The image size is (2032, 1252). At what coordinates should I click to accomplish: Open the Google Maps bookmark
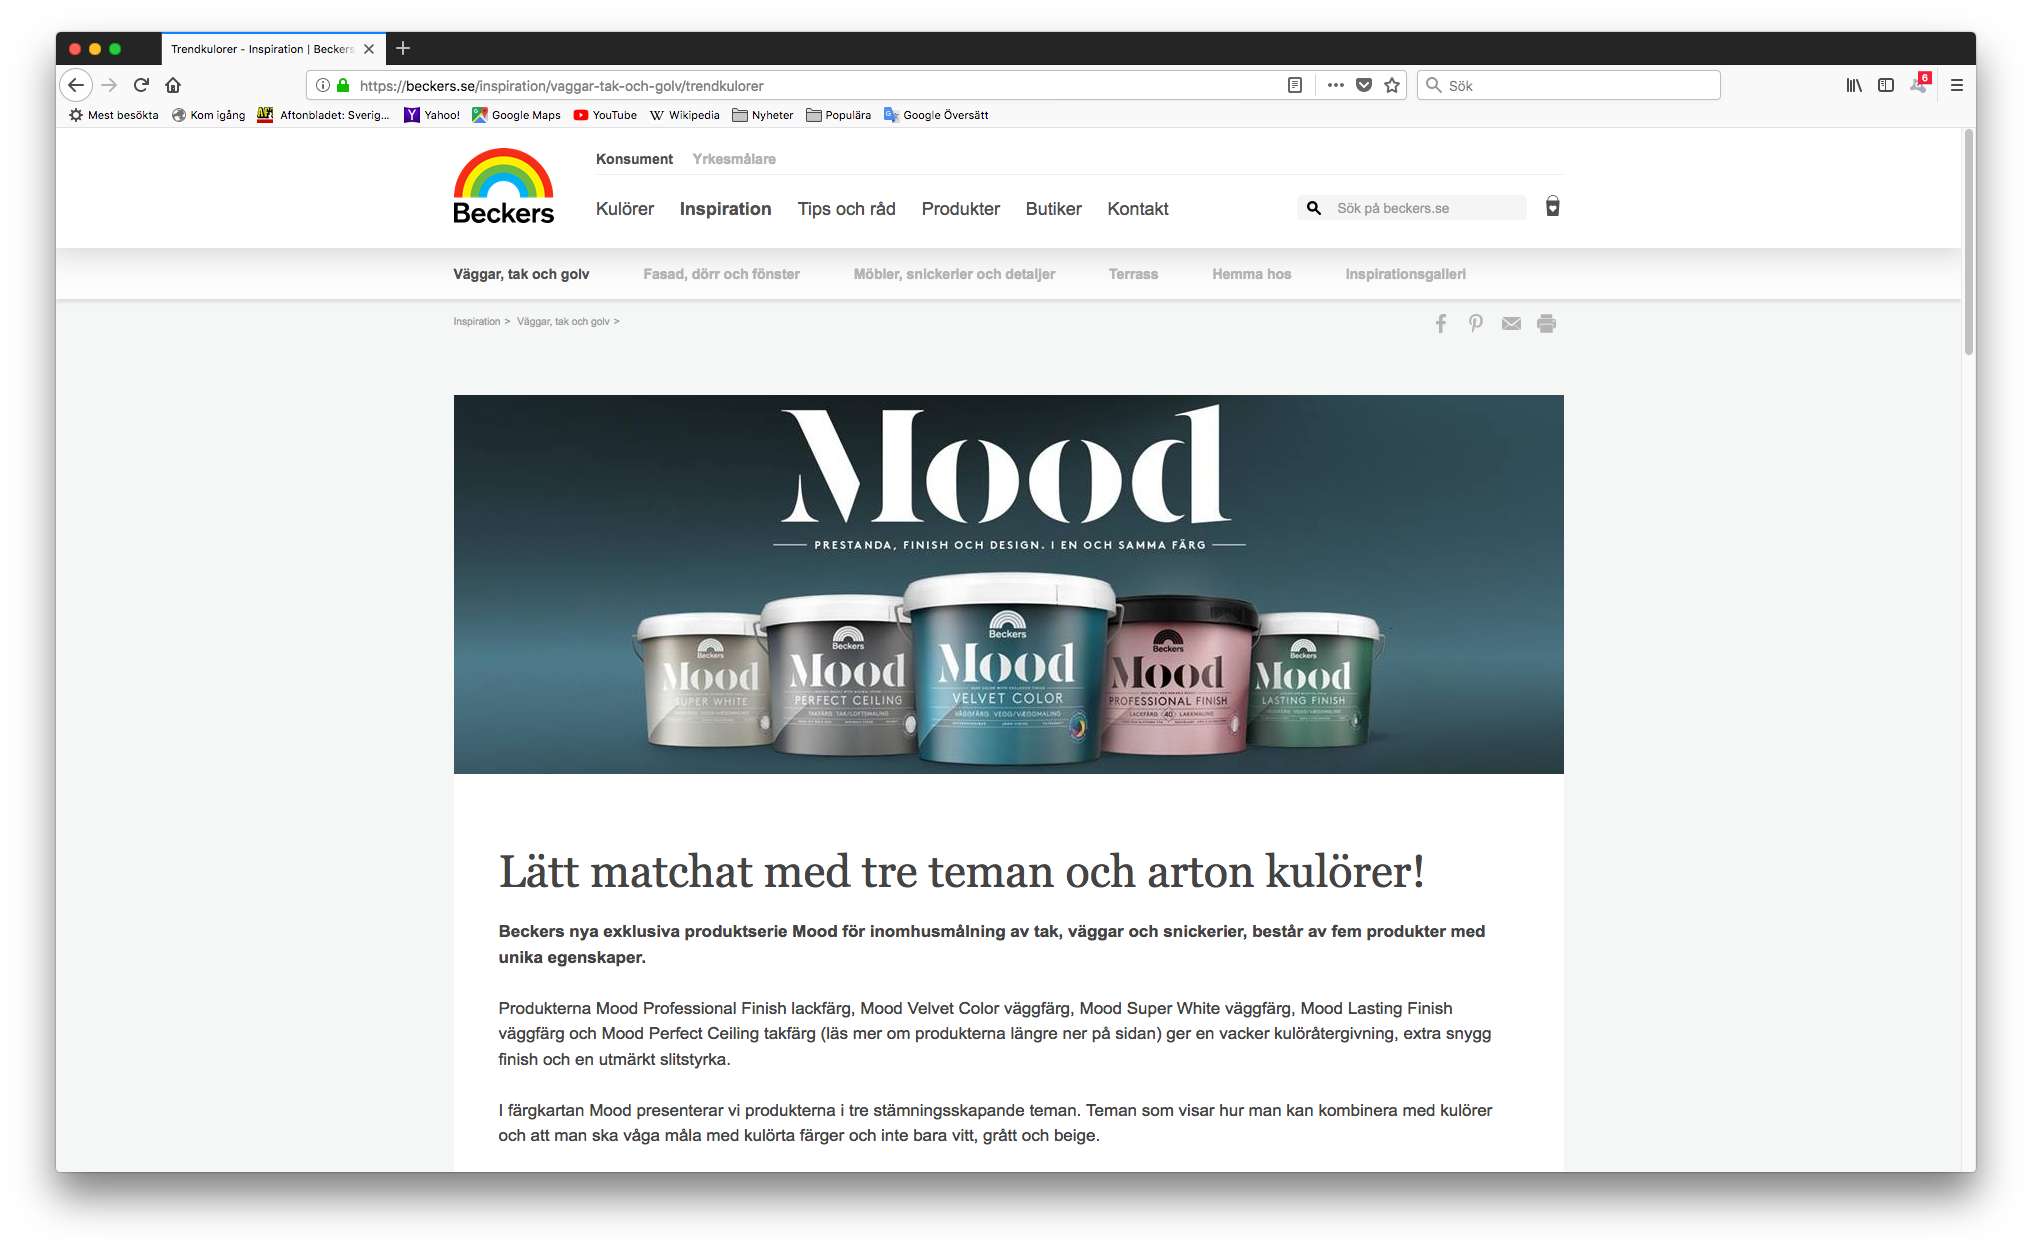point(516,115)
